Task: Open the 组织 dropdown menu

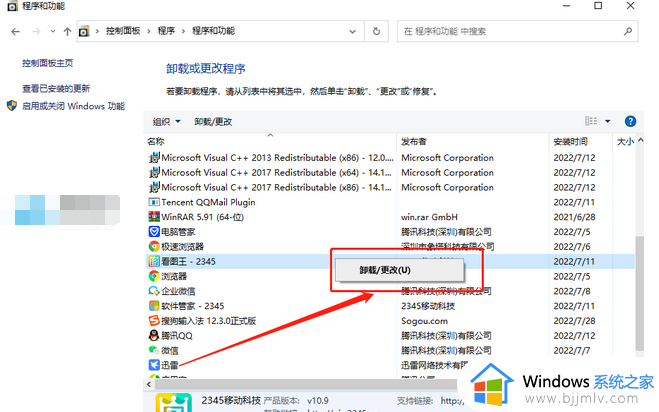Action: point(166,121)
